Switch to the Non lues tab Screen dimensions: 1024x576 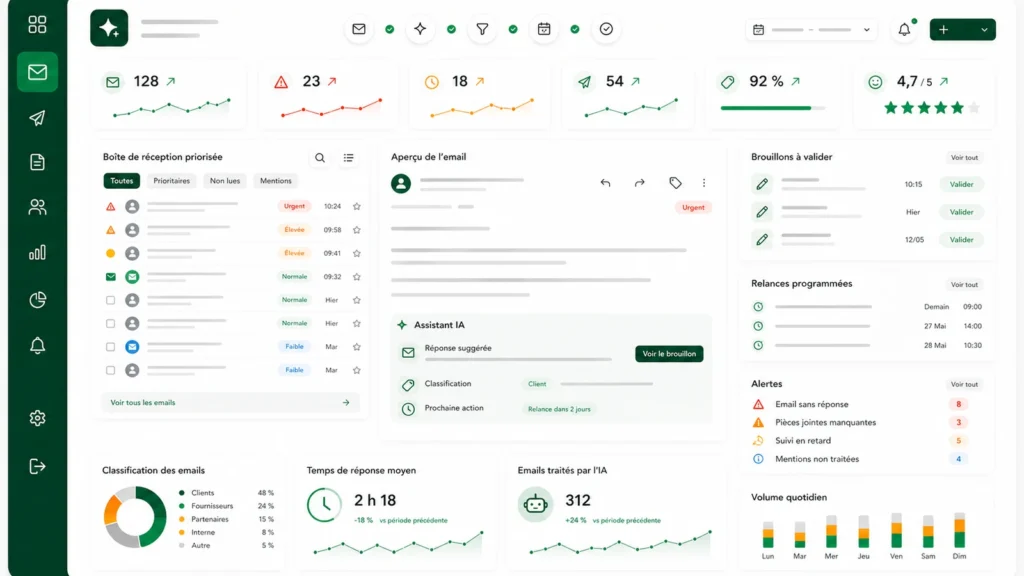pyautogui.click(x=225, y=181)
